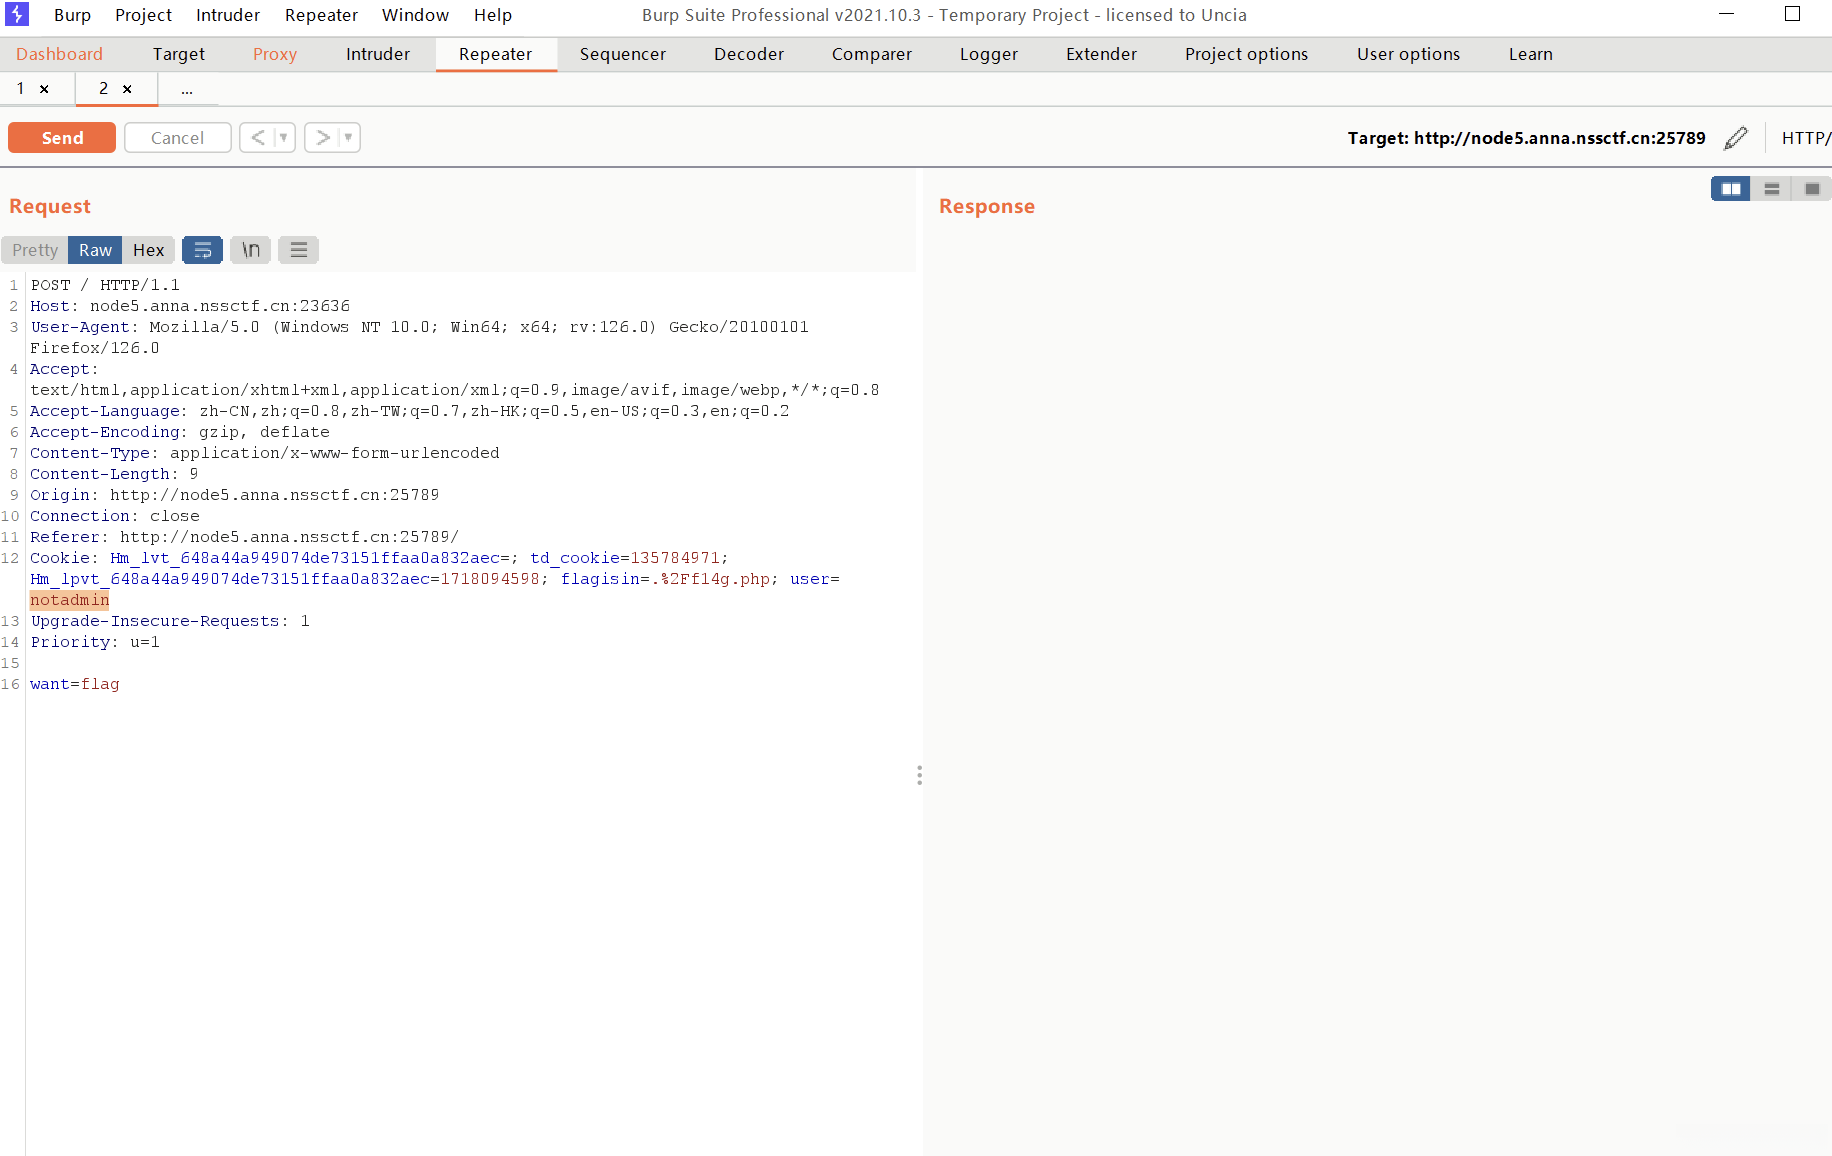Viewport: 1832px width, 1156px height.
Task: Click the highlighted notadmin cookie value
Action: (x=70, y=600)
